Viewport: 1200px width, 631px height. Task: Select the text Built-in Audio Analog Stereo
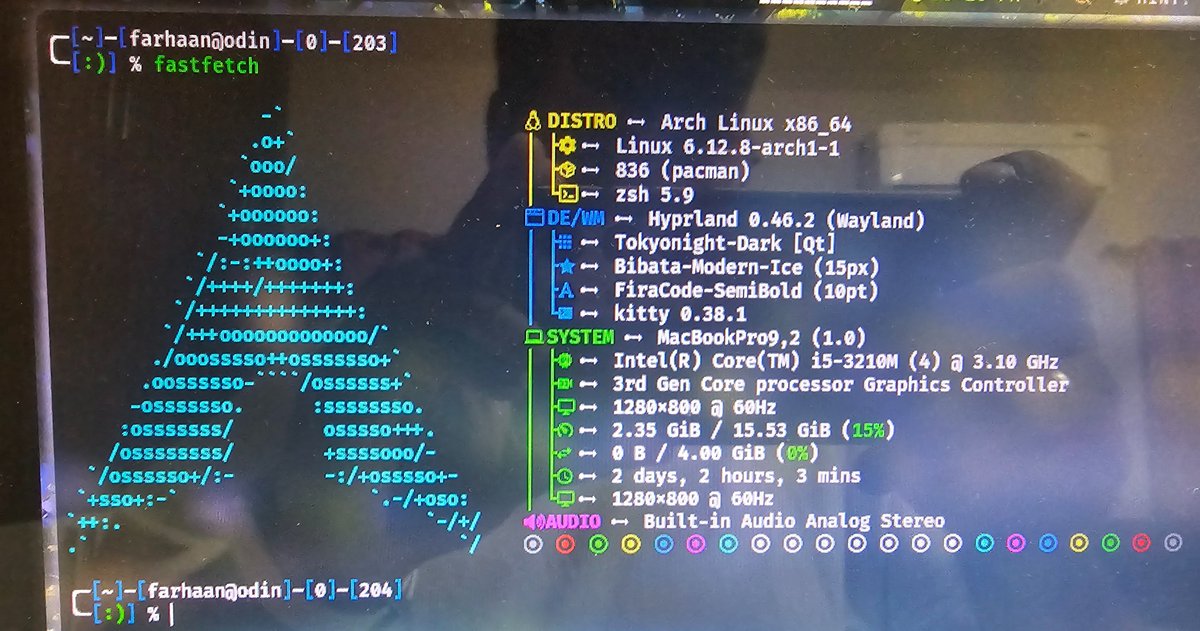[794, 521]
